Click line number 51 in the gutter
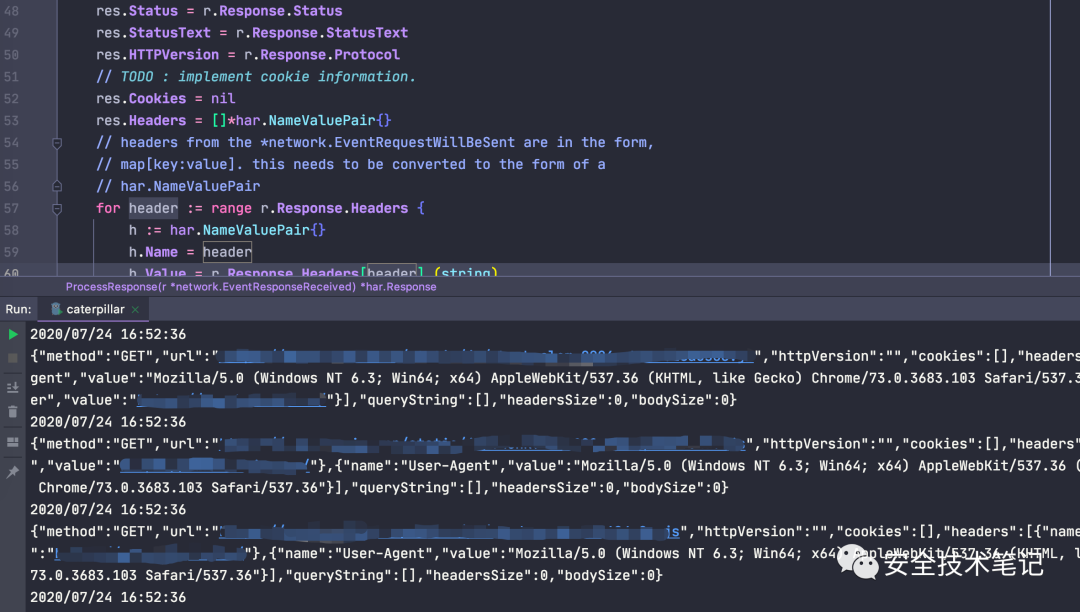 pyautogui.click(x=12, y=76)
